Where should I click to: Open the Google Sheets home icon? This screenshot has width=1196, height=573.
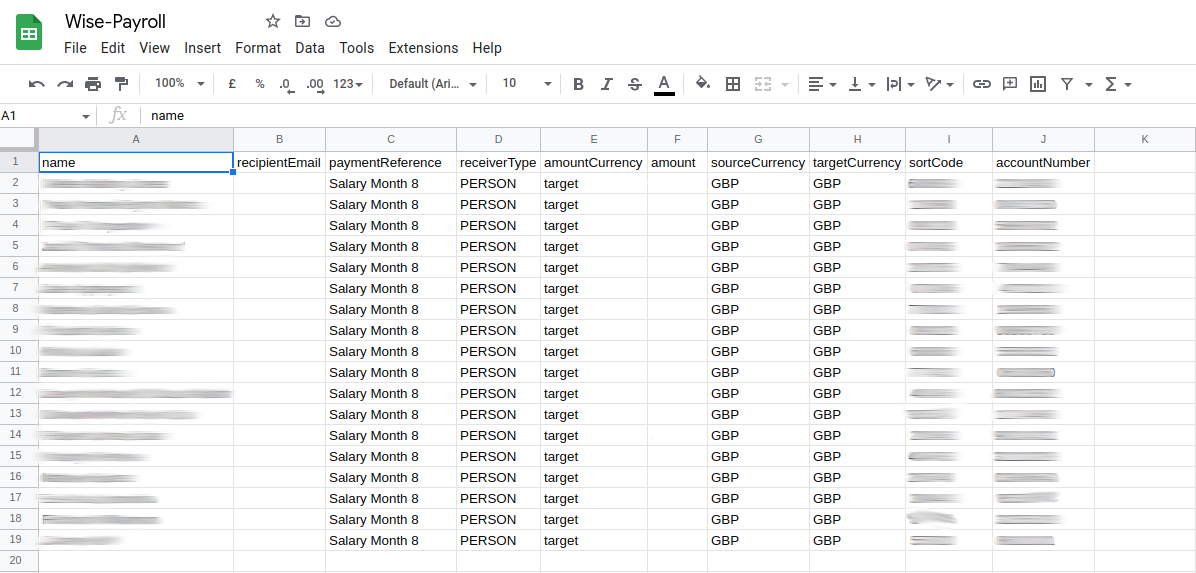pos(29,33)
